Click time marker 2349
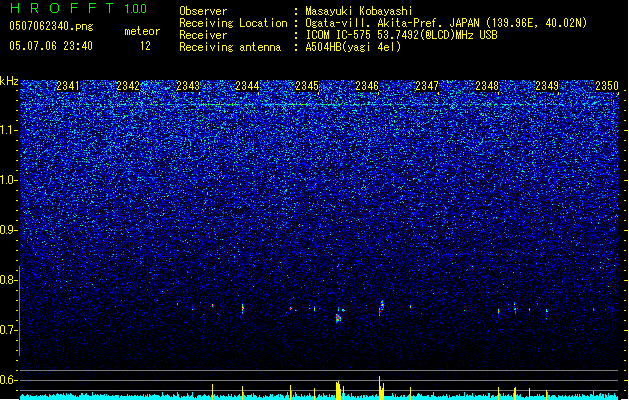Viewport: 629px width, 400px height. [547, 86]
